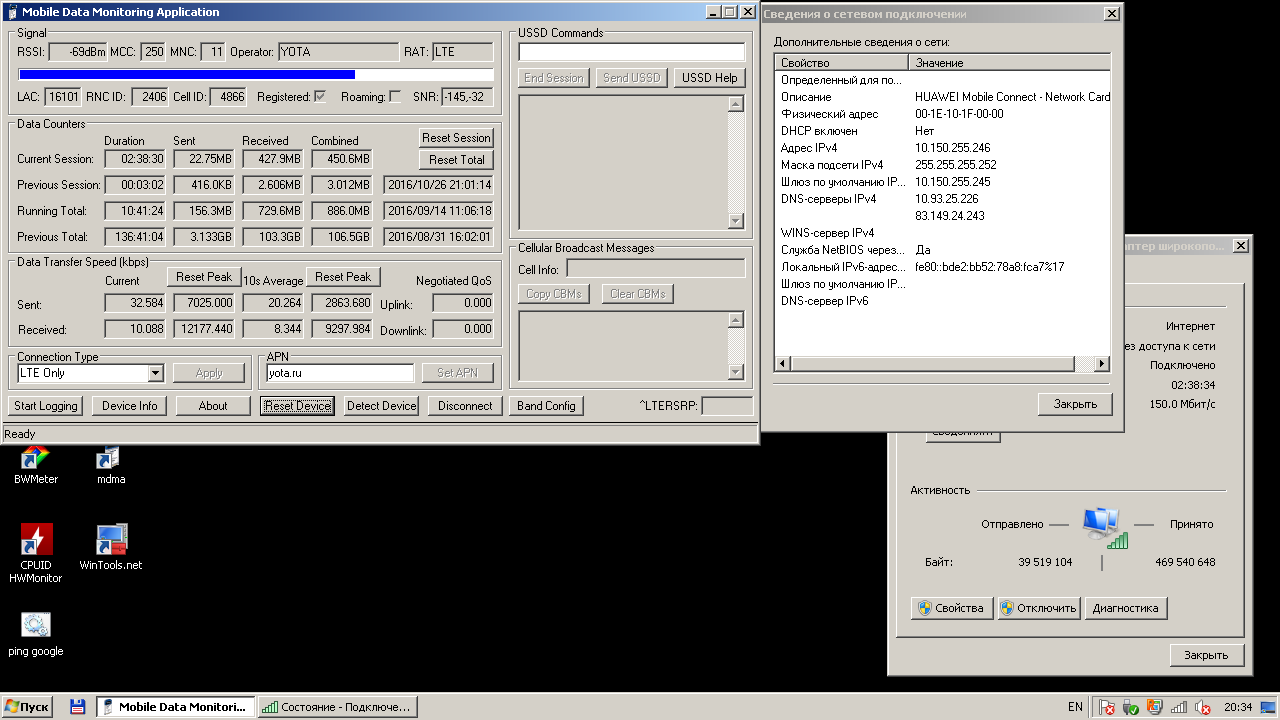This screenshot has height=720, width=1280.
Task: Click the Cell Info field
Action: 655,268
